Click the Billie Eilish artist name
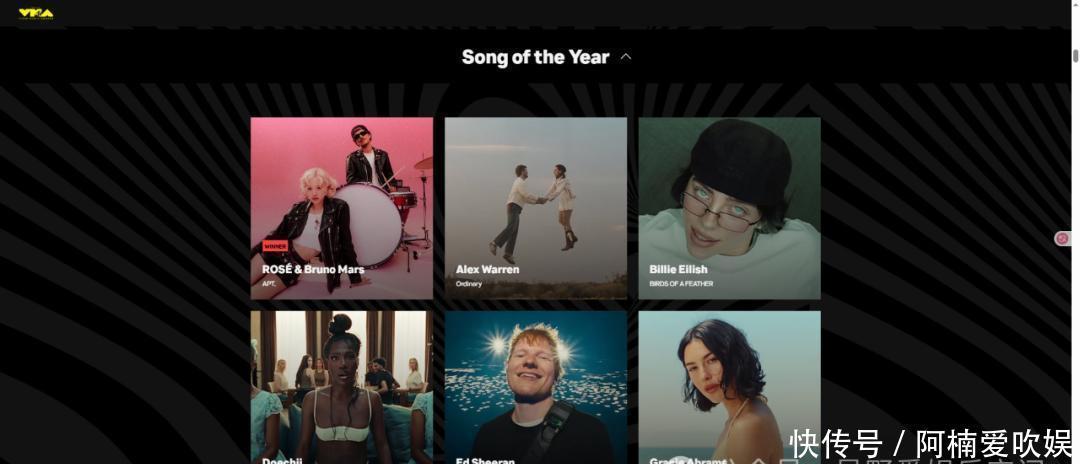1080x464 pixels. tap(678, 269)
